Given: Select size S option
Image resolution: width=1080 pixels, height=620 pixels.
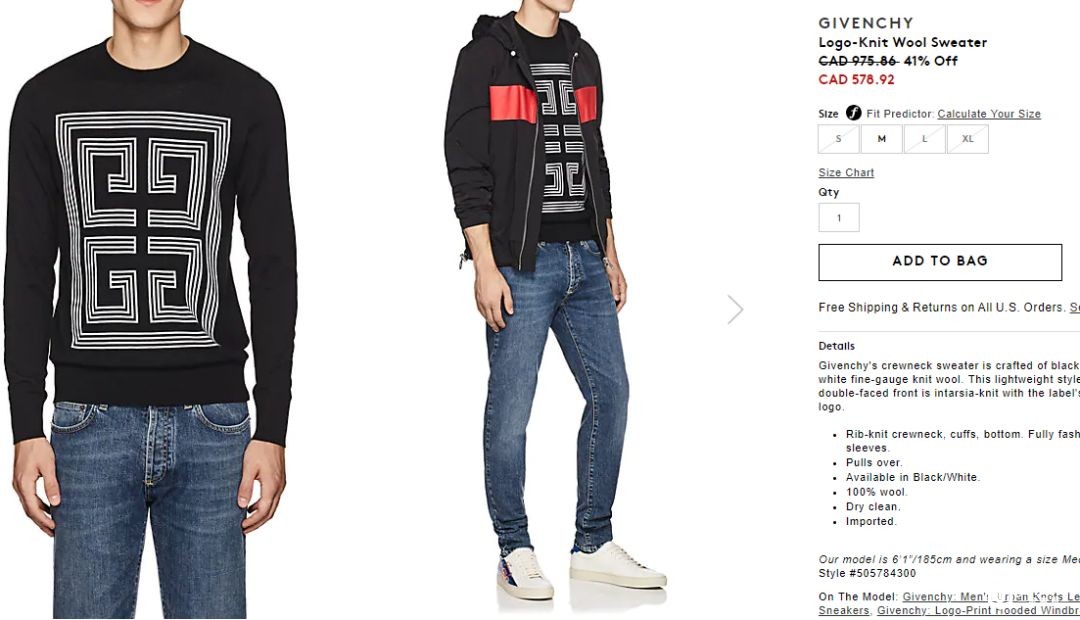Looking at the screenshot, I should coord(838,139).
